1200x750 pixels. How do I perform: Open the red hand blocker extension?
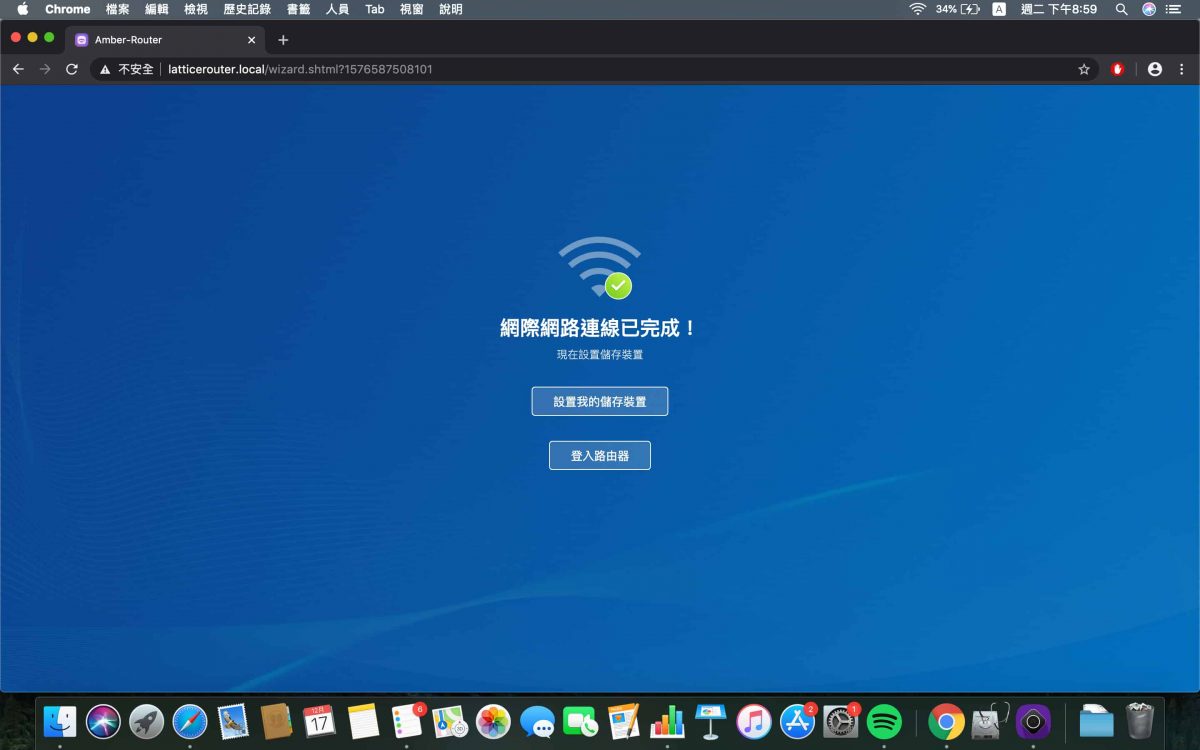[x=1118, y=69]
